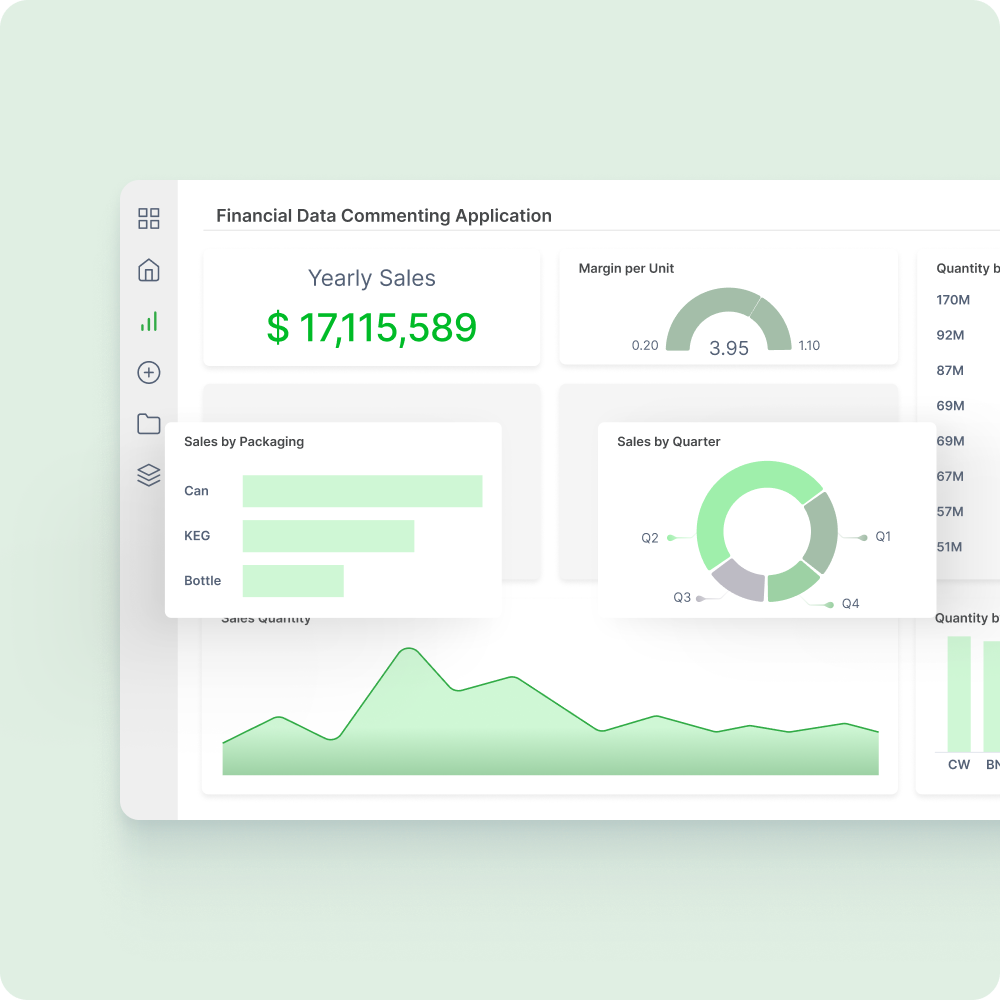The height and width of the screenshot is (1000, 1000).
Task: Click the CW bar in quantity chart
Action: pyautogui.click(x=959, y=694)
